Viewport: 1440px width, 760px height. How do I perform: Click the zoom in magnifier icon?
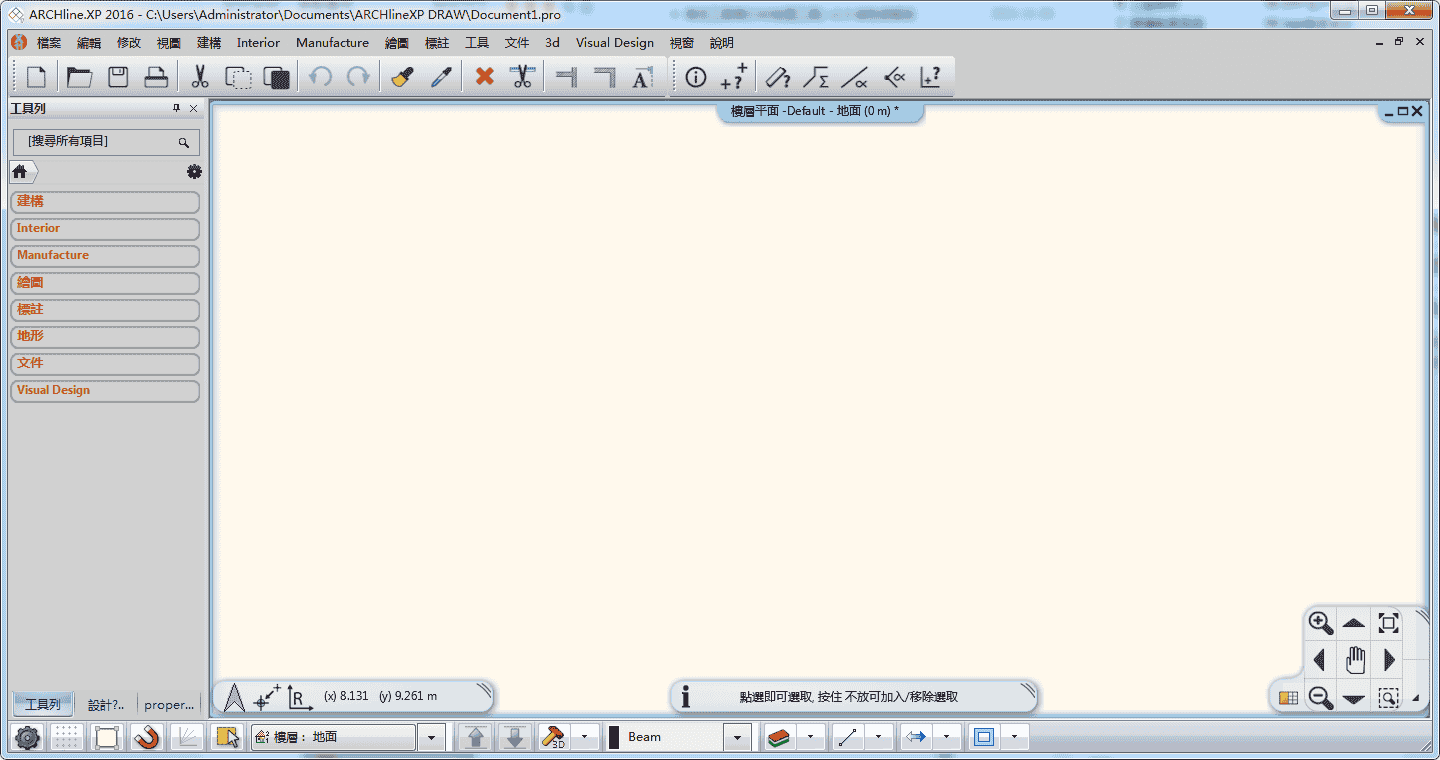1321,623
